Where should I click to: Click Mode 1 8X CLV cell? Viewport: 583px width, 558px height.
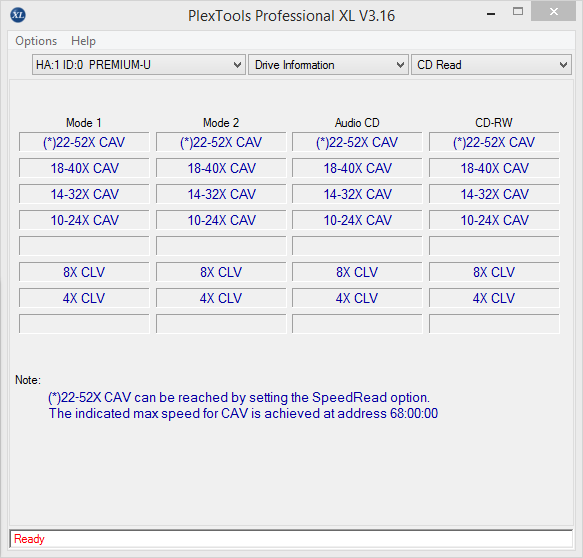point(84,272)
